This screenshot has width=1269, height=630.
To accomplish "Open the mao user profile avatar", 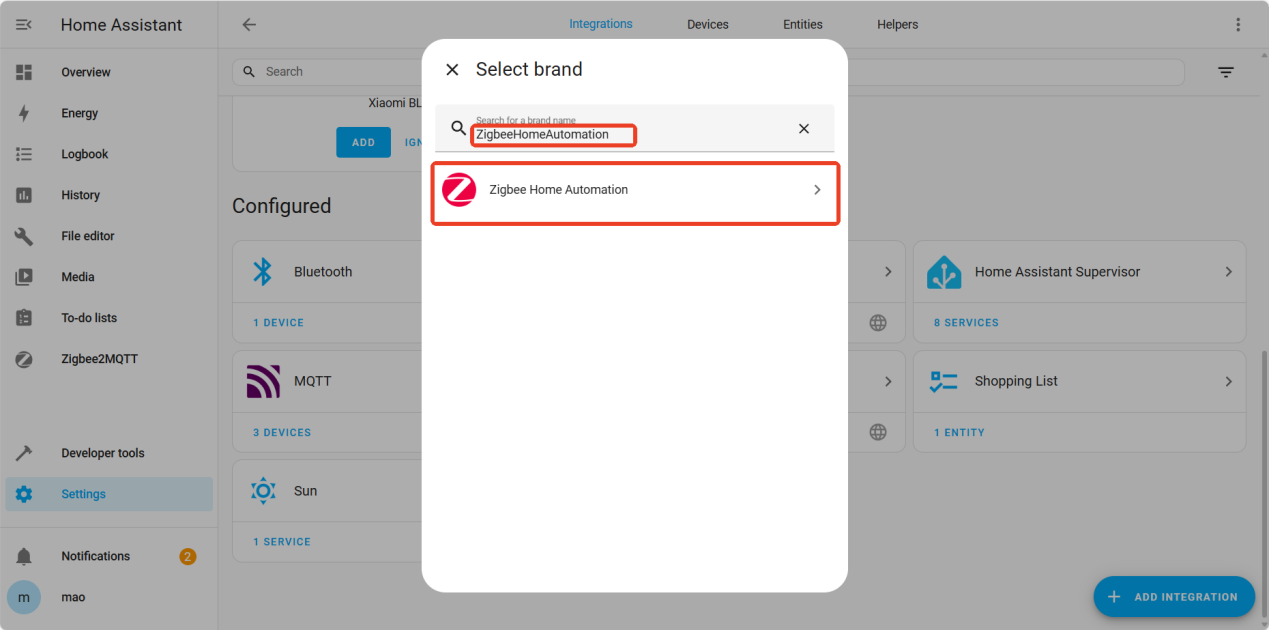I will point(24,597).
